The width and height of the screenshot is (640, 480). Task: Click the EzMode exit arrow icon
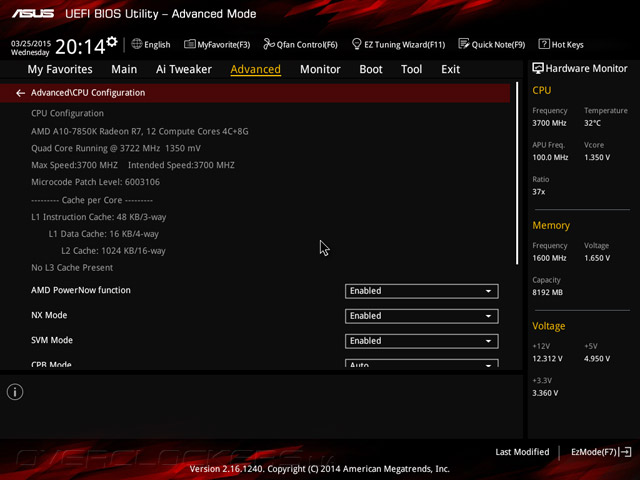click(625, 452)
